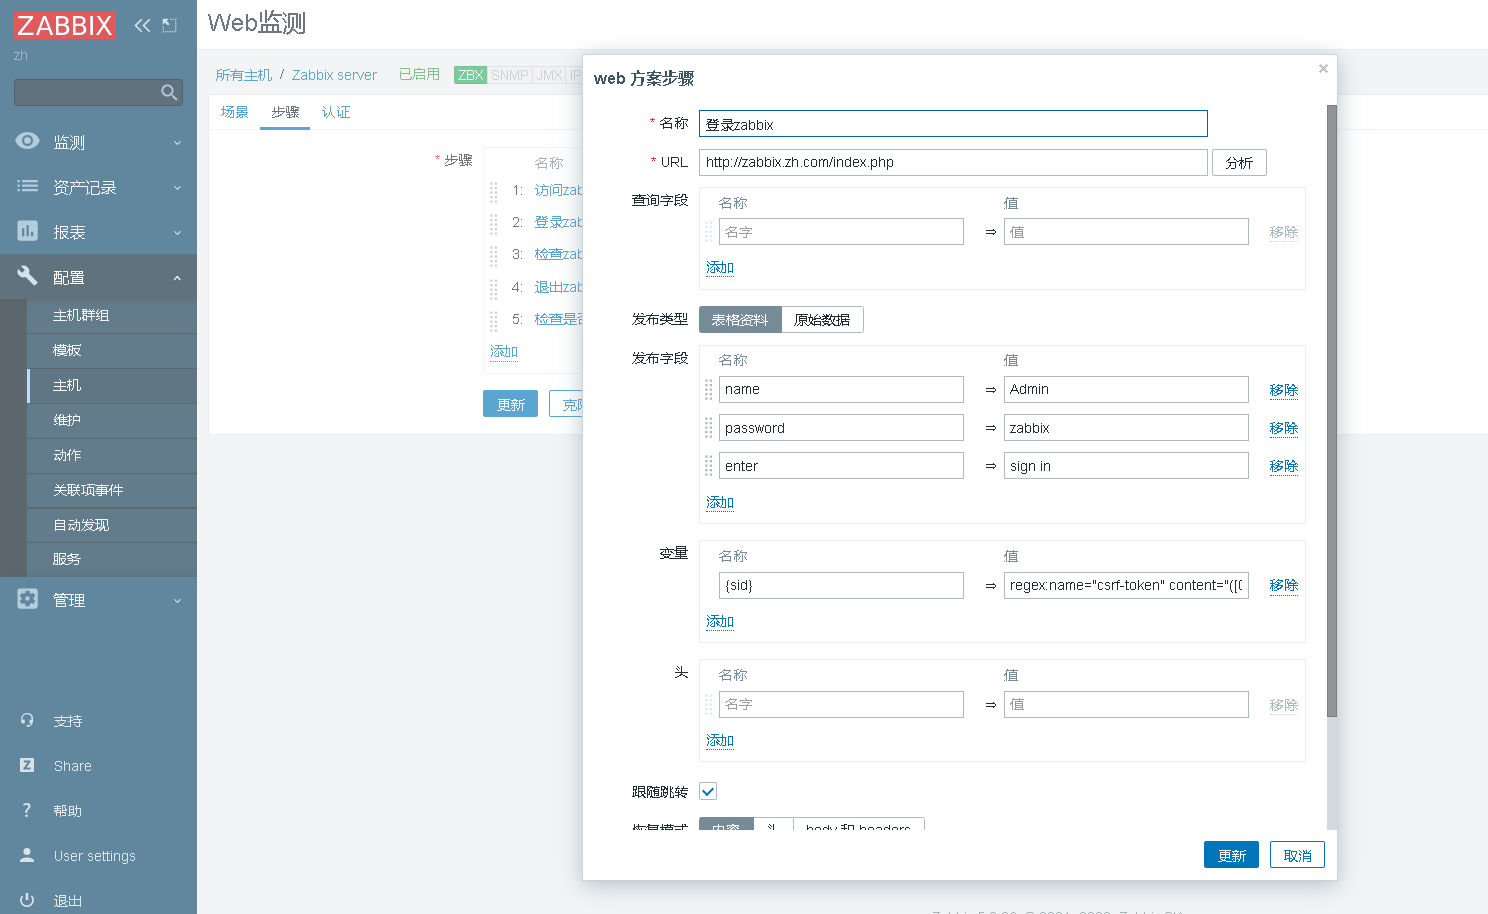Open 主机 in sidebar

112,386
